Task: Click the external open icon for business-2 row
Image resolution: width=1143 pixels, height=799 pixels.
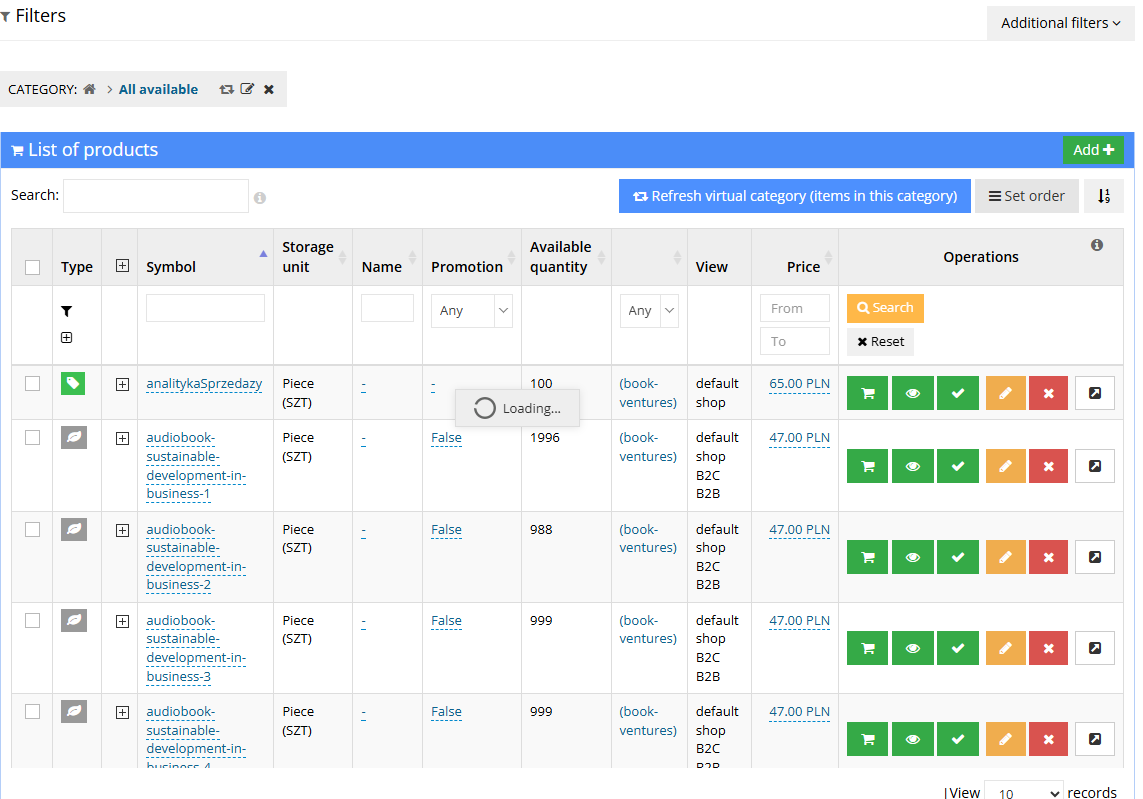Action: point(1095,557)
